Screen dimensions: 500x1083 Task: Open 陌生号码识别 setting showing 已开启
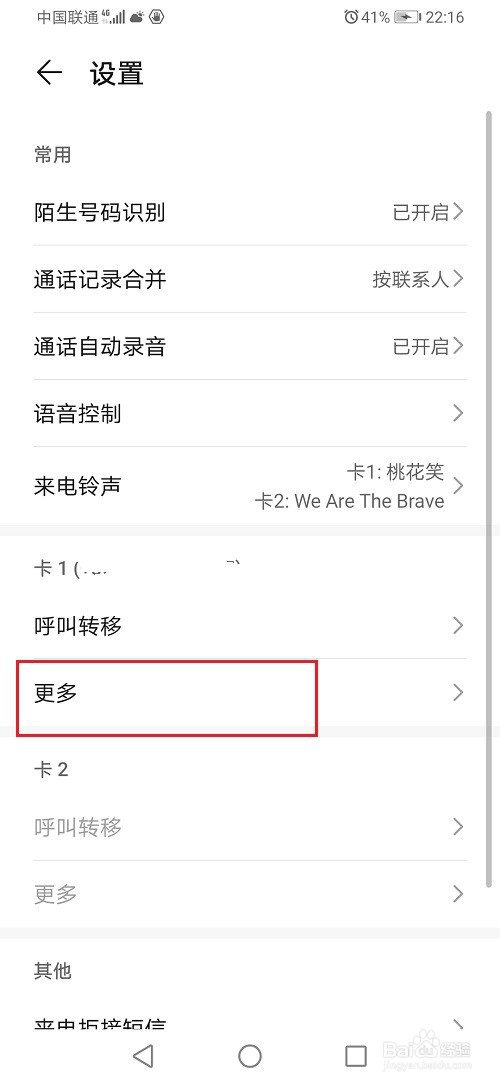[x=250, y=212]
